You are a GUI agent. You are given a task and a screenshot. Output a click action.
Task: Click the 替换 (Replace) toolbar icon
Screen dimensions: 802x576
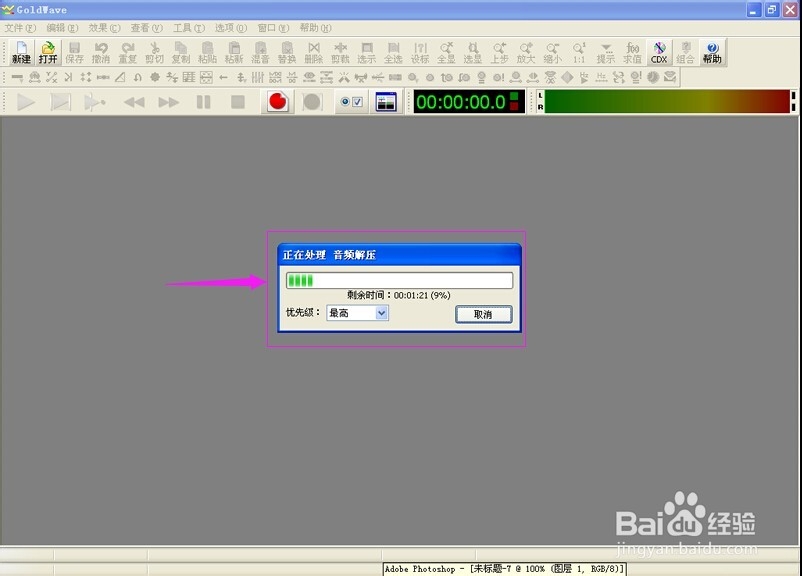(x=287, y=53)
